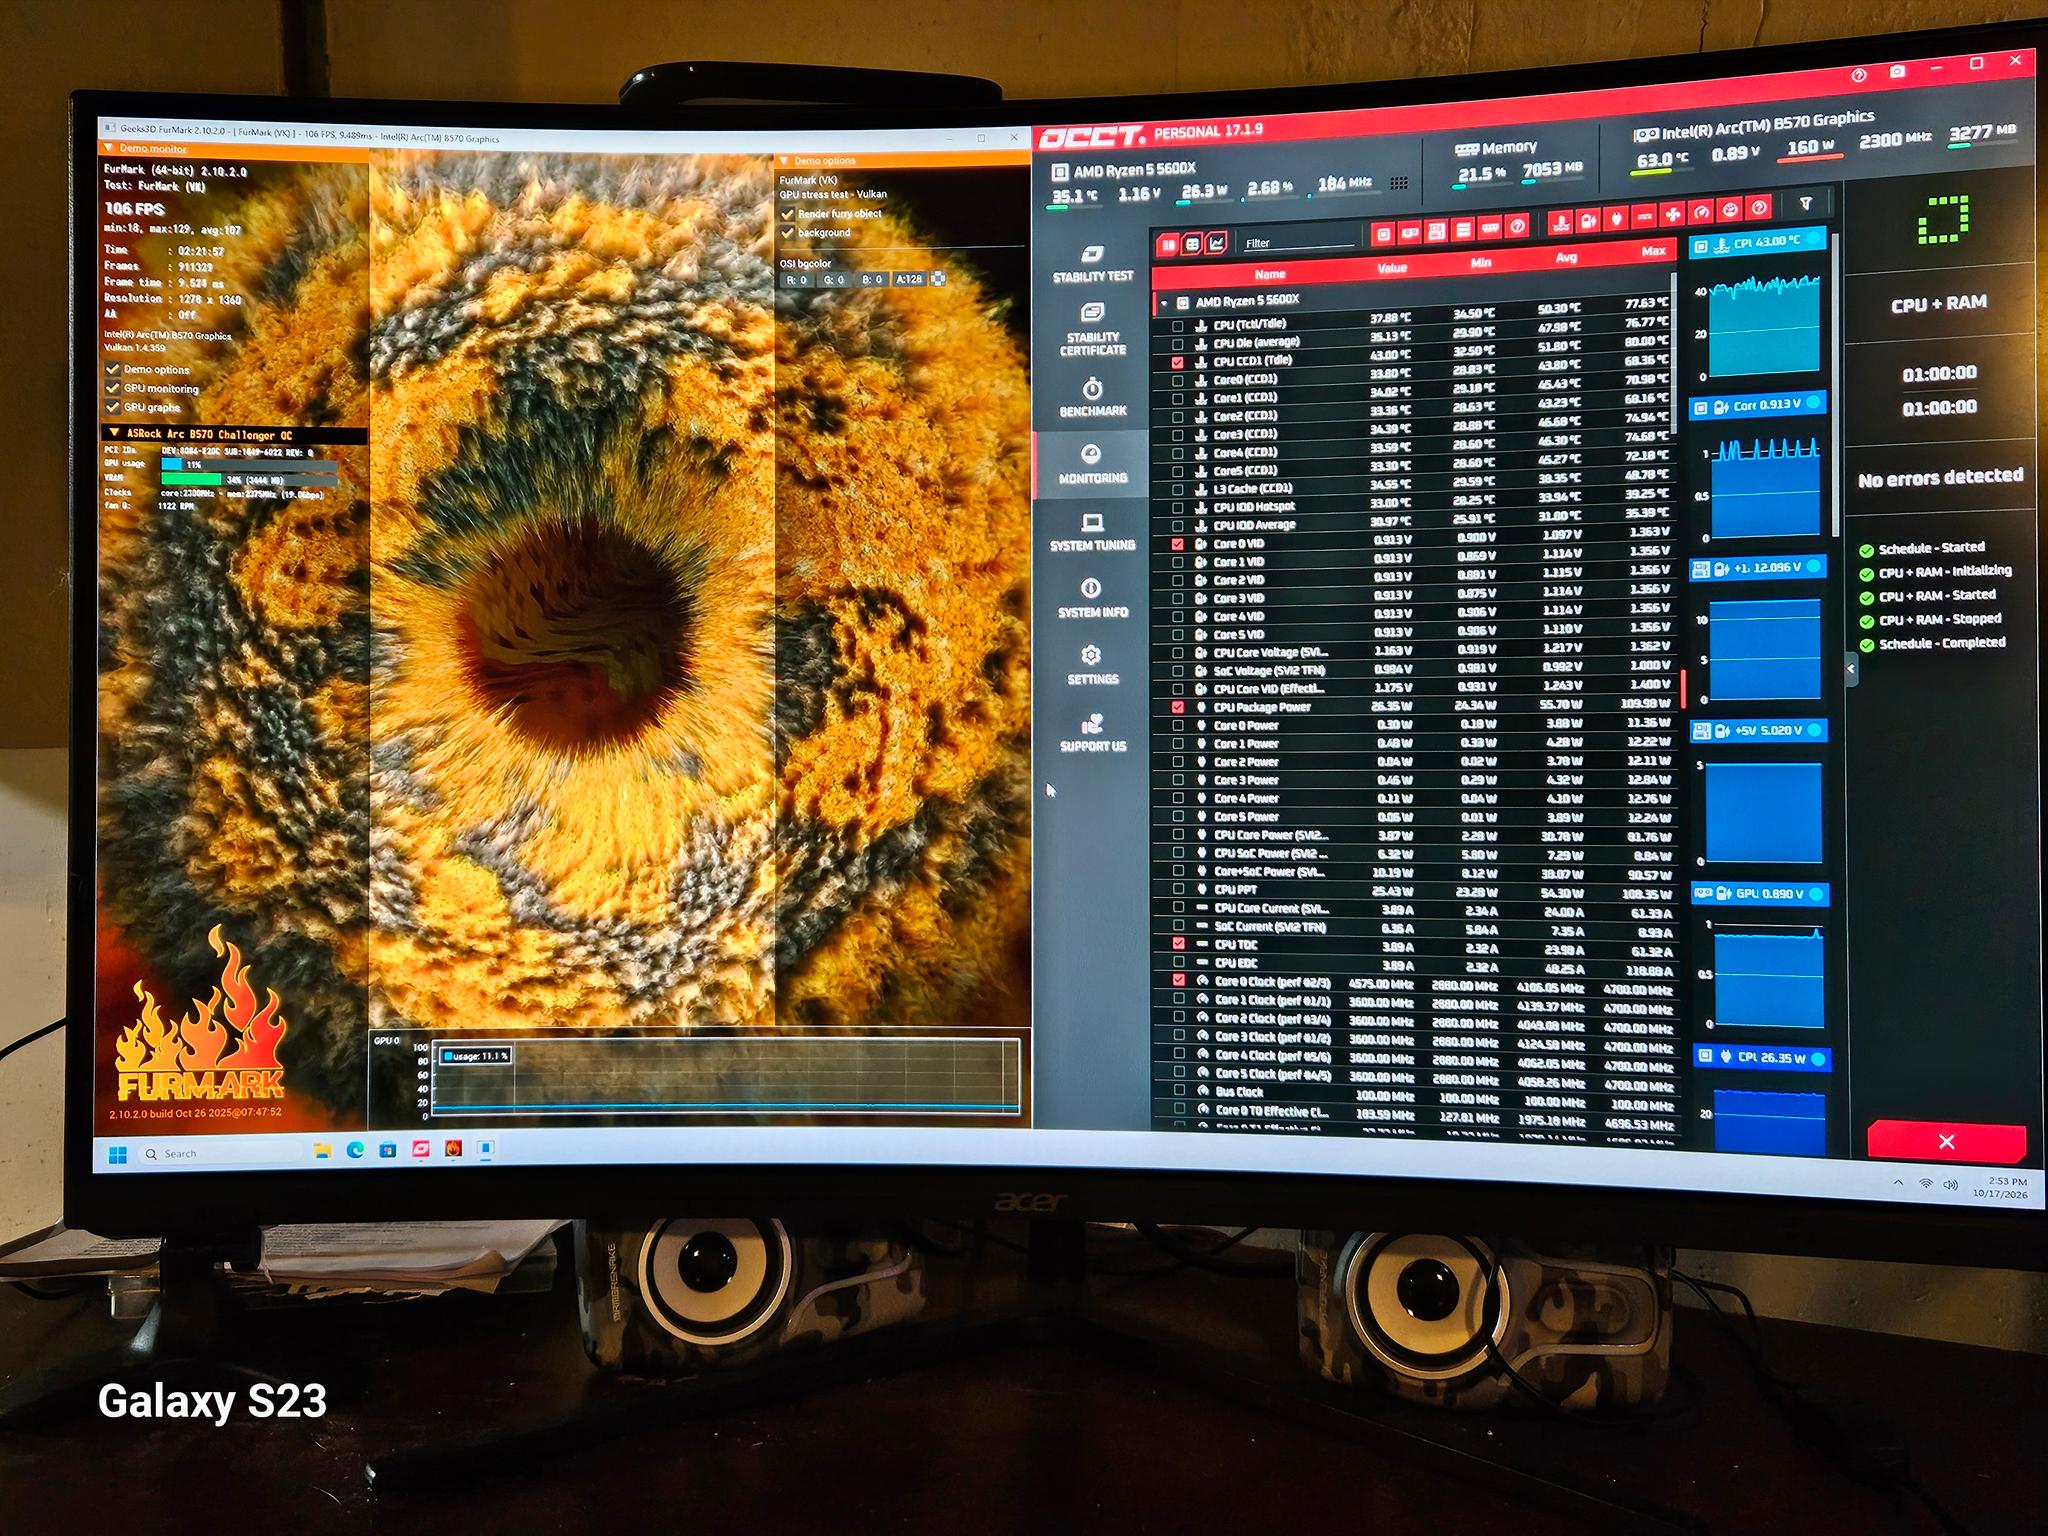Screen dimensions: 2048x1536
Task: Filter sensors by fan icon
Action: pos(1672,215)
